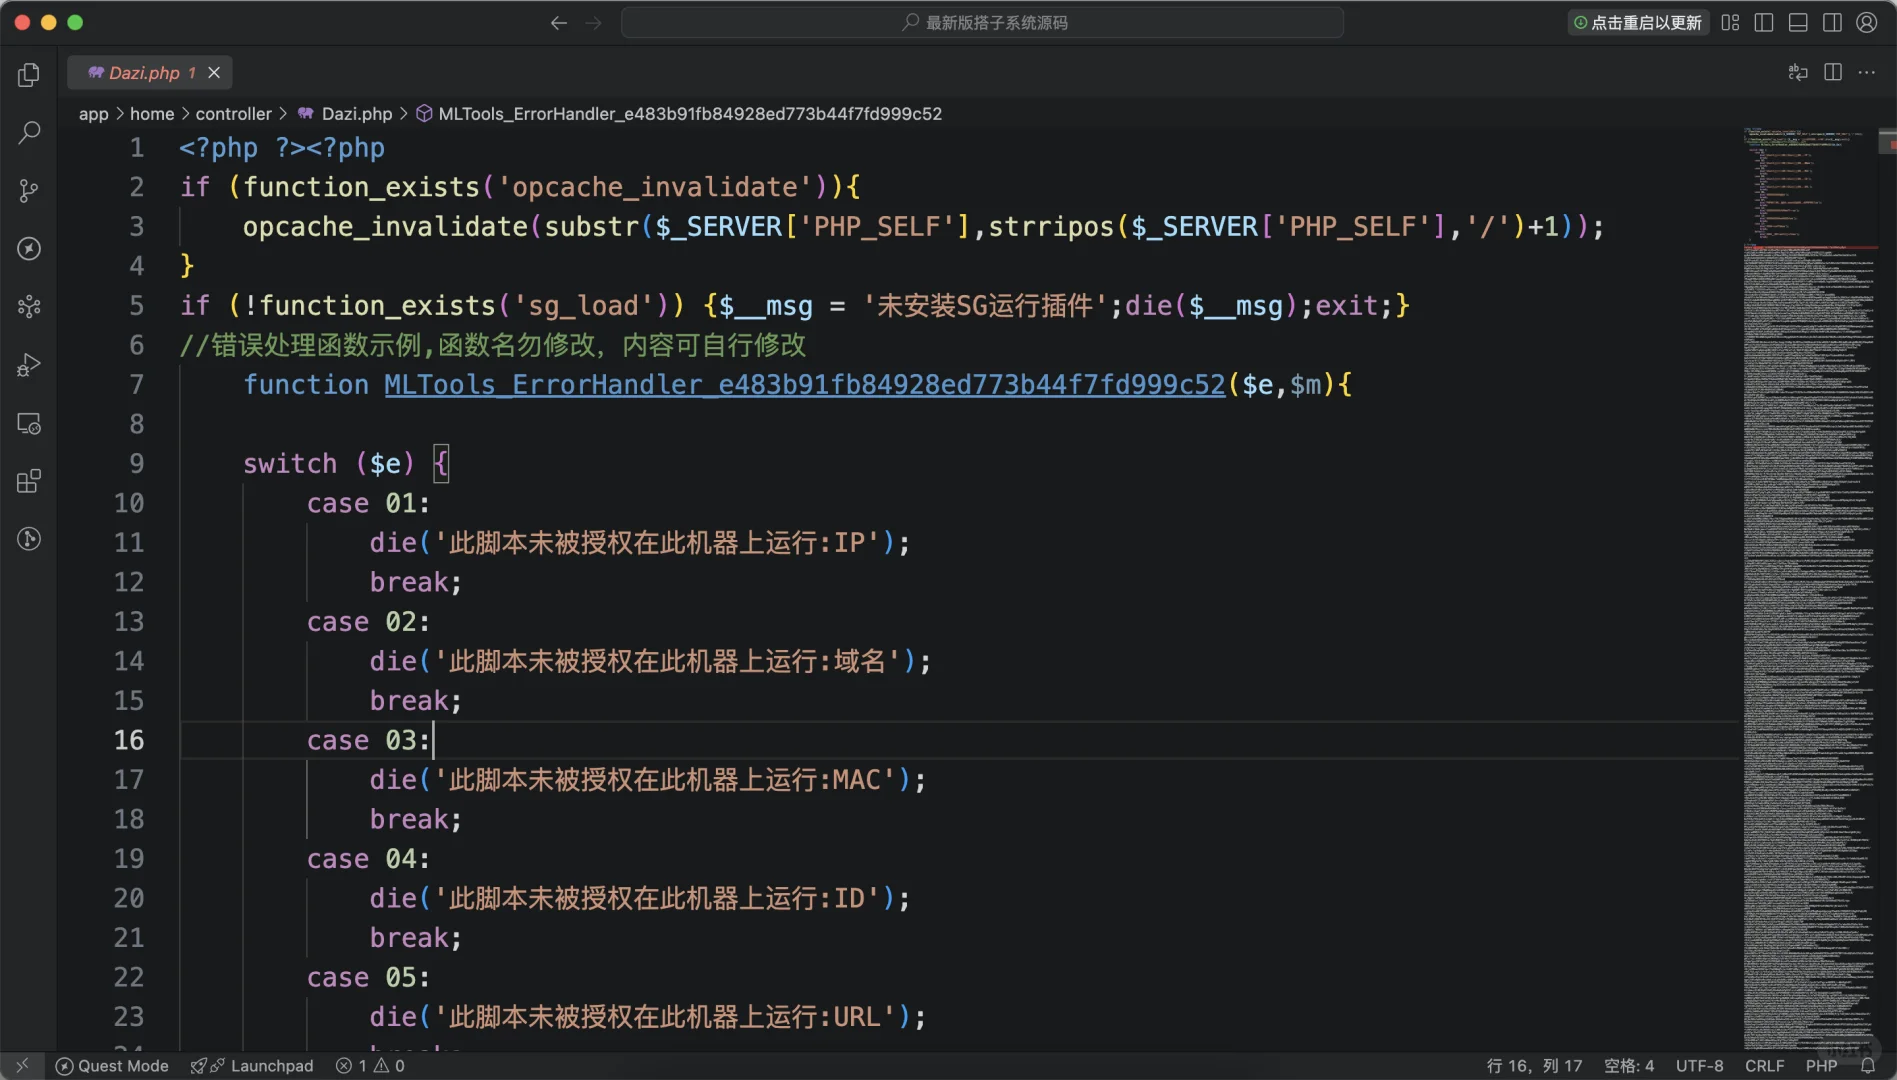This screenshot has height=1080, width=1897.
Task: Open the Search view in the activity bar
Action: click(x=29, y=132)
